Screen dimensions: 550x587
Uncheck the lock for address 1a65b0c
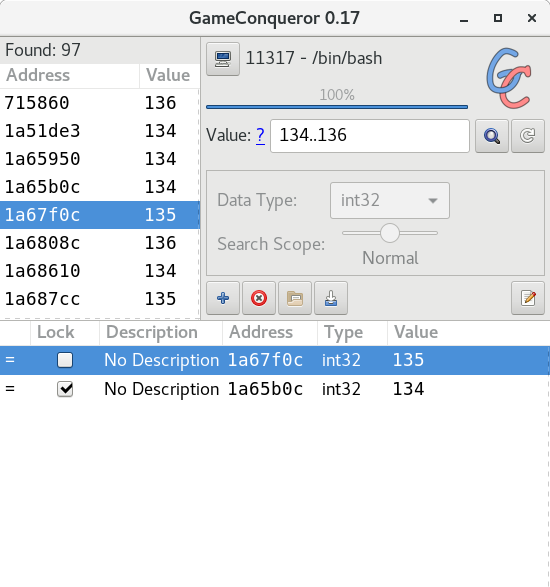tap(65, 389)
